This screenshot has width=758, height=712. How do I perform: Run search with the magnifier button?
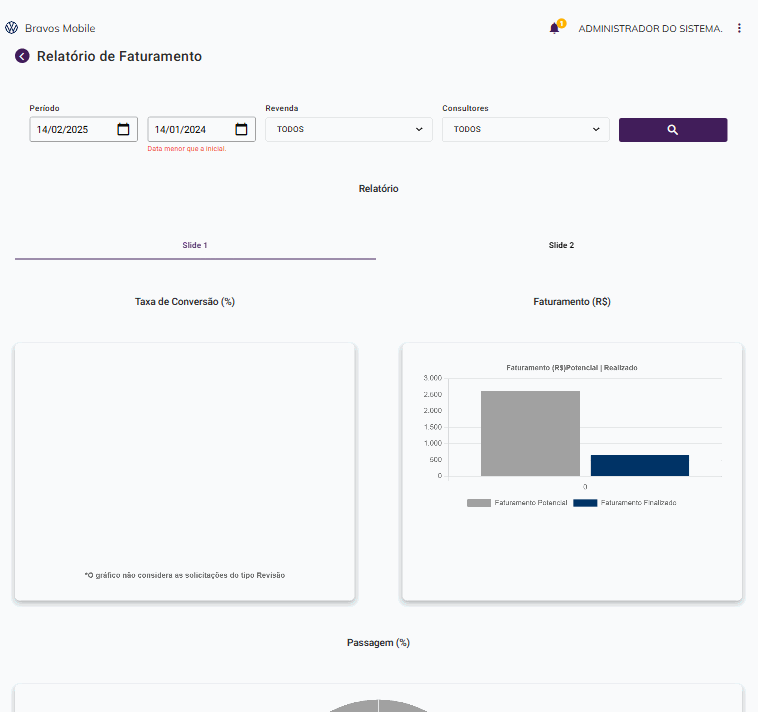pyautogui.click(x=673, y=130)
